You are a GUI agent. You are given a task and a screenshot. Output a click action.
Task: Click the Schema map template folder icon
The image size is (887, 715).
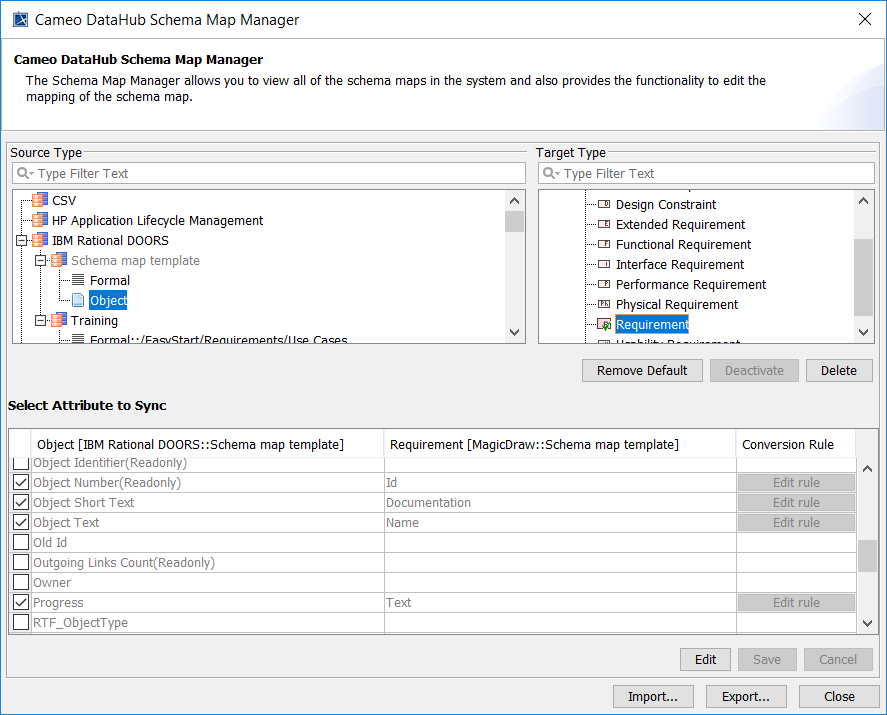pos(59,260)
